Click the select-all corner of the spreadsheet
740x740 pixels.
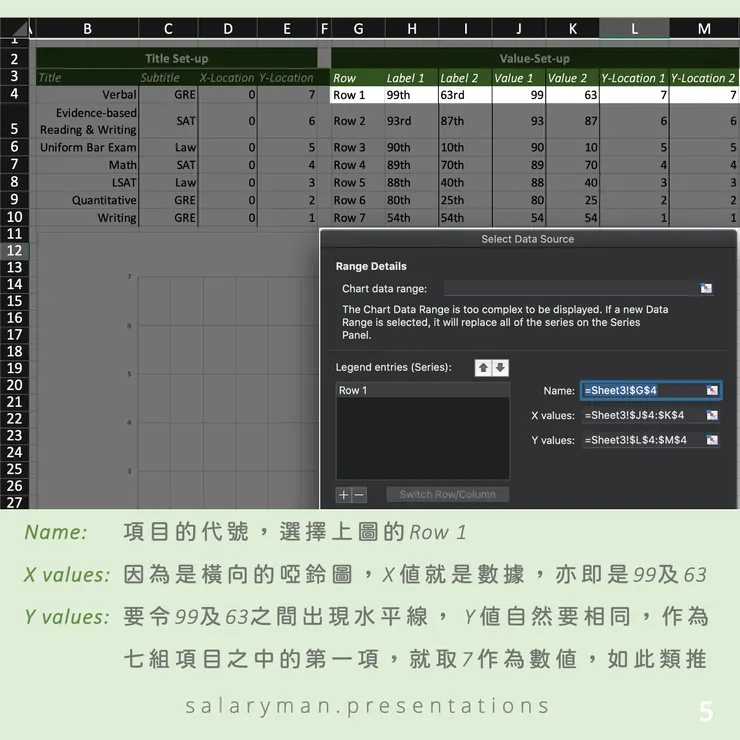[15, 29]
